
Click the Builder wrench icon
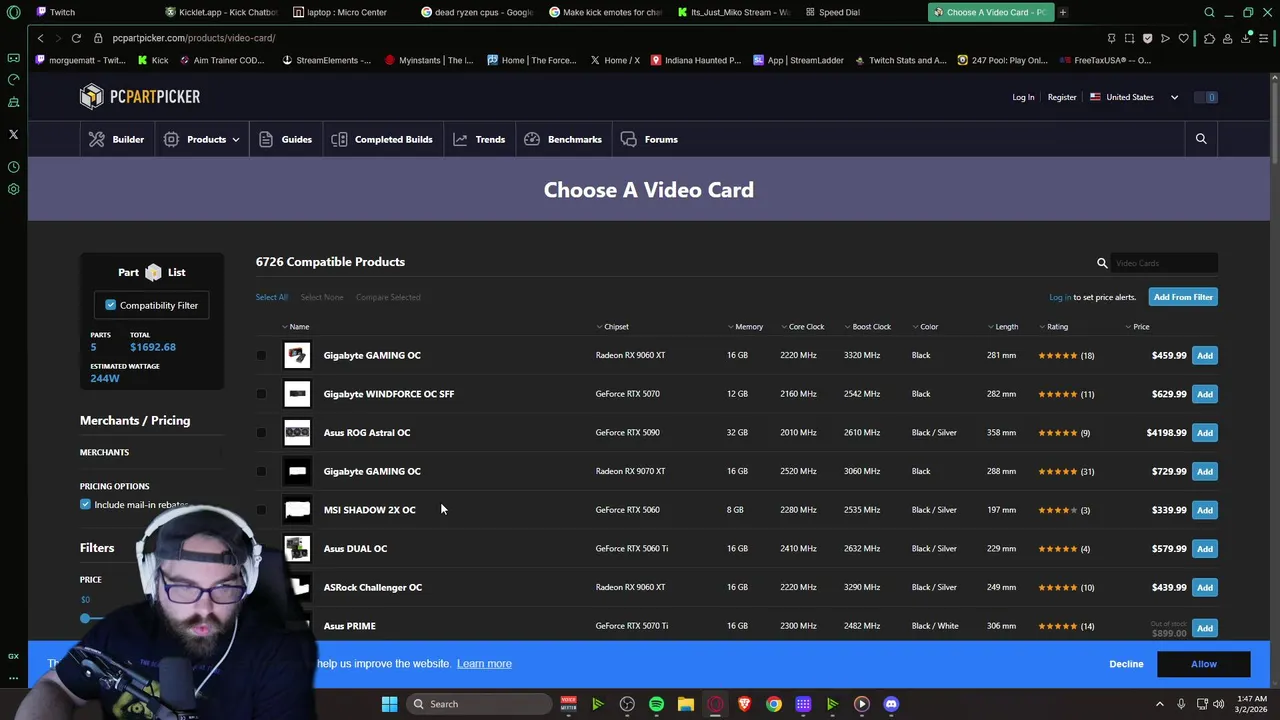(96, 139)
